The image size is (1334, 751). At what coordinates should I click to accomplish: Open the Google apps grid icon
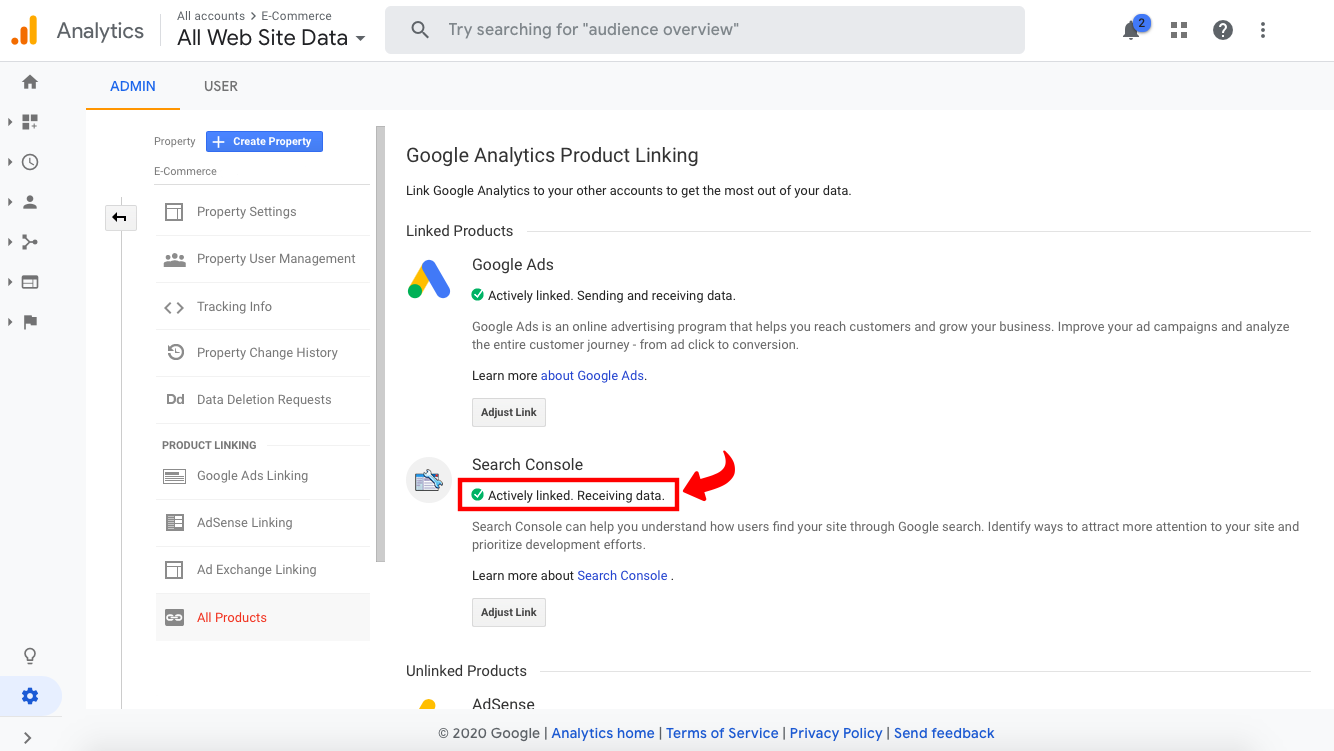pyautogui.click(x=1178, y=30)
